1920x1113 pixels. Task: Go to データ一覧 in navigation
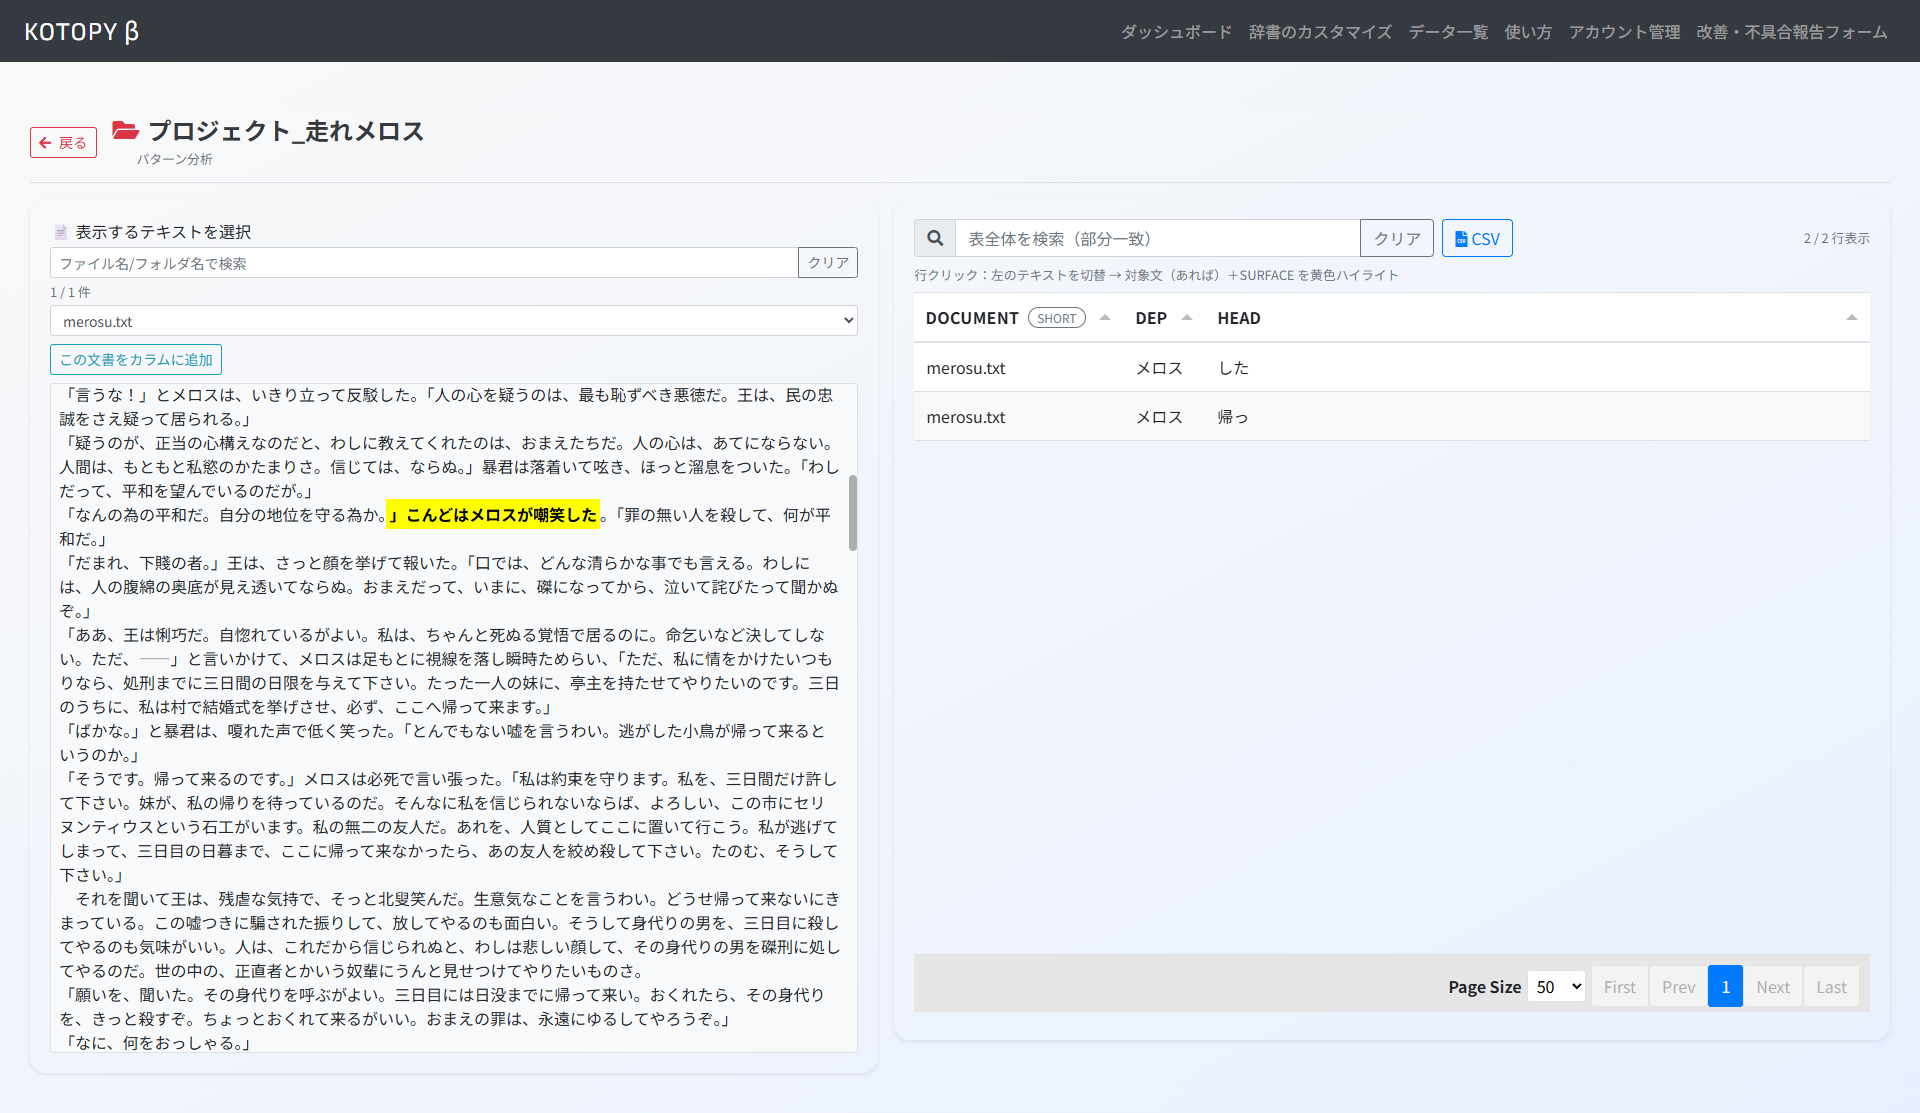tap(1447, 32)
